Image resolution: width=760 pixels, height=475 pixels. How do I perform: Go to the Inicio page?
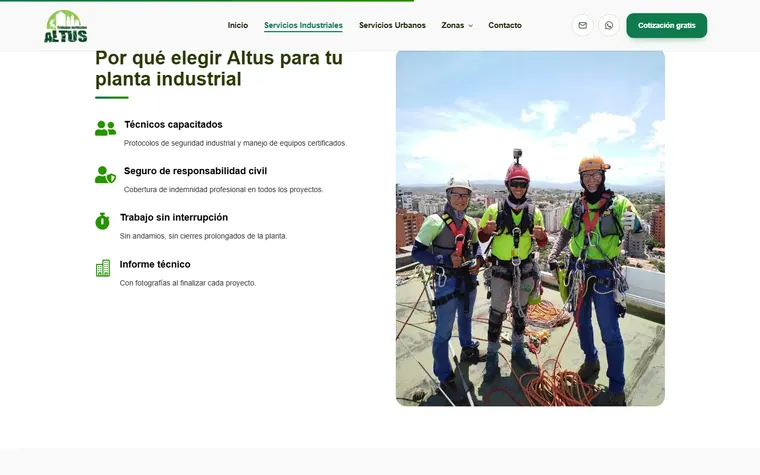pyautogui.click(x=238, y=25)
